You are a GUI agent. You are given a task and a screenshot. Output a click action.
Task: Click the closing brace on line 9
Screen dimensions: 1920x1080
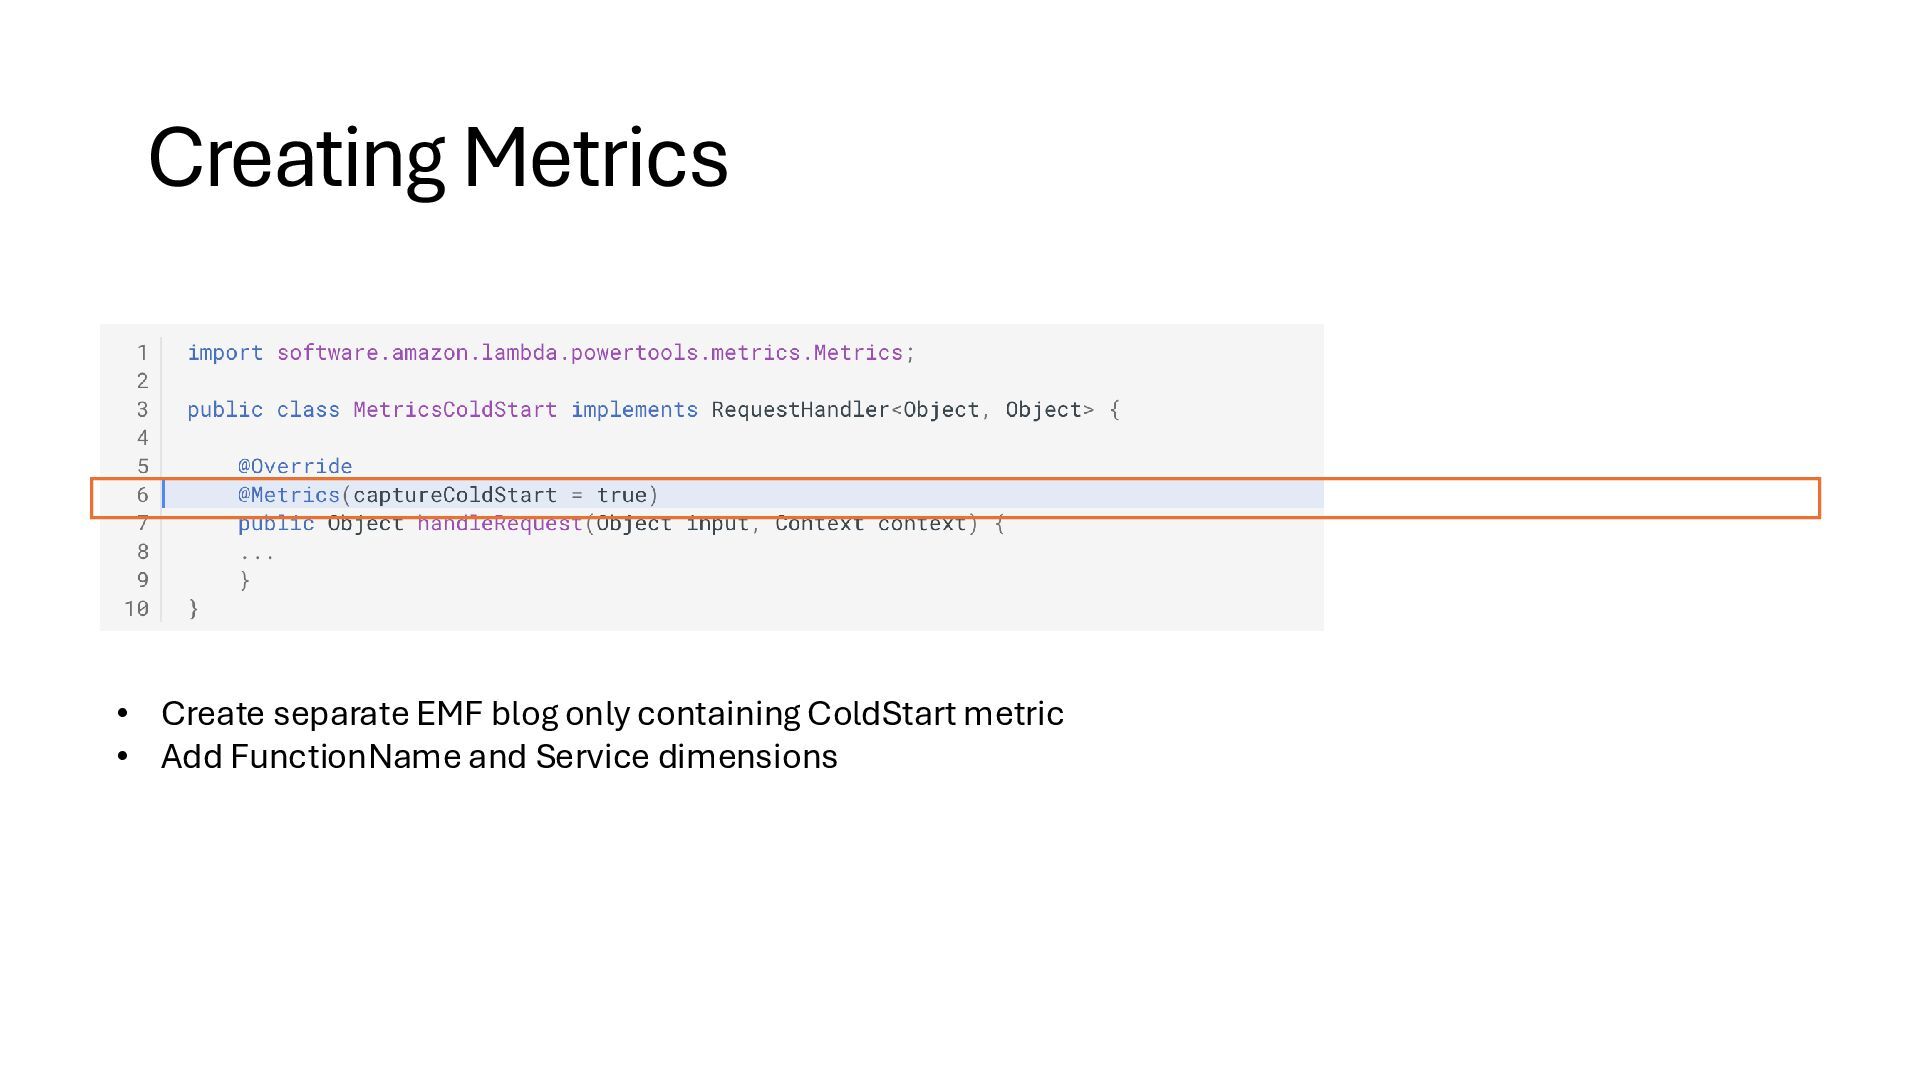coord(245,581)
